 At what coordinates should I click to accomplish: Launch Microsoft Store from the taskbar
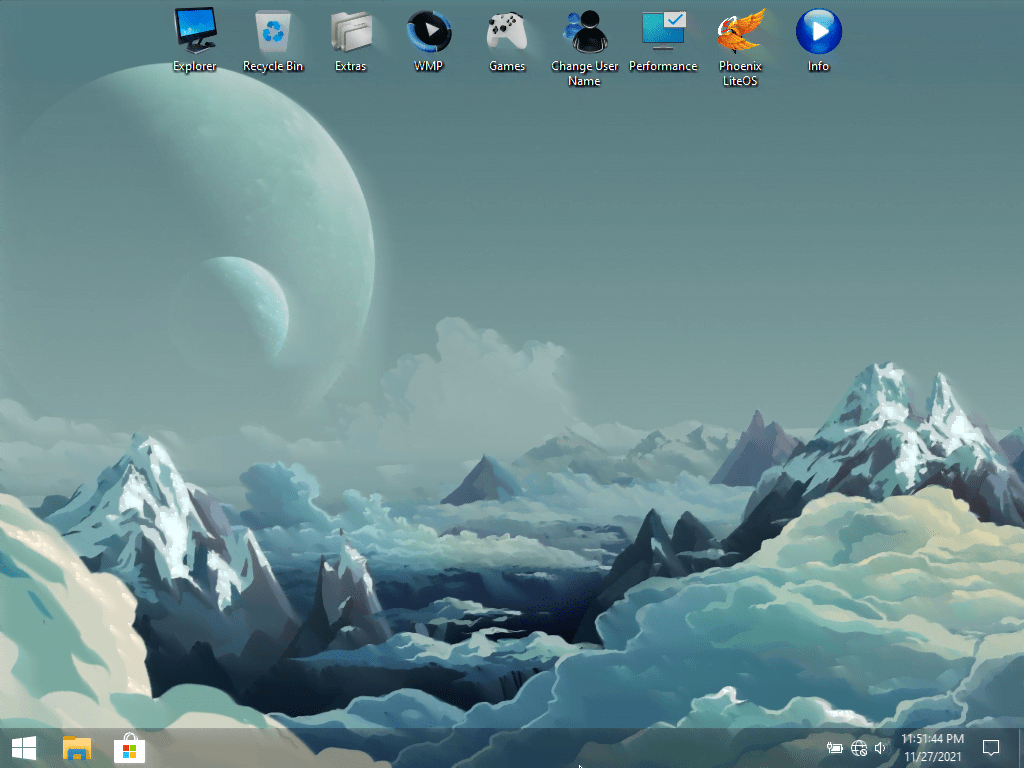[129, 748]
